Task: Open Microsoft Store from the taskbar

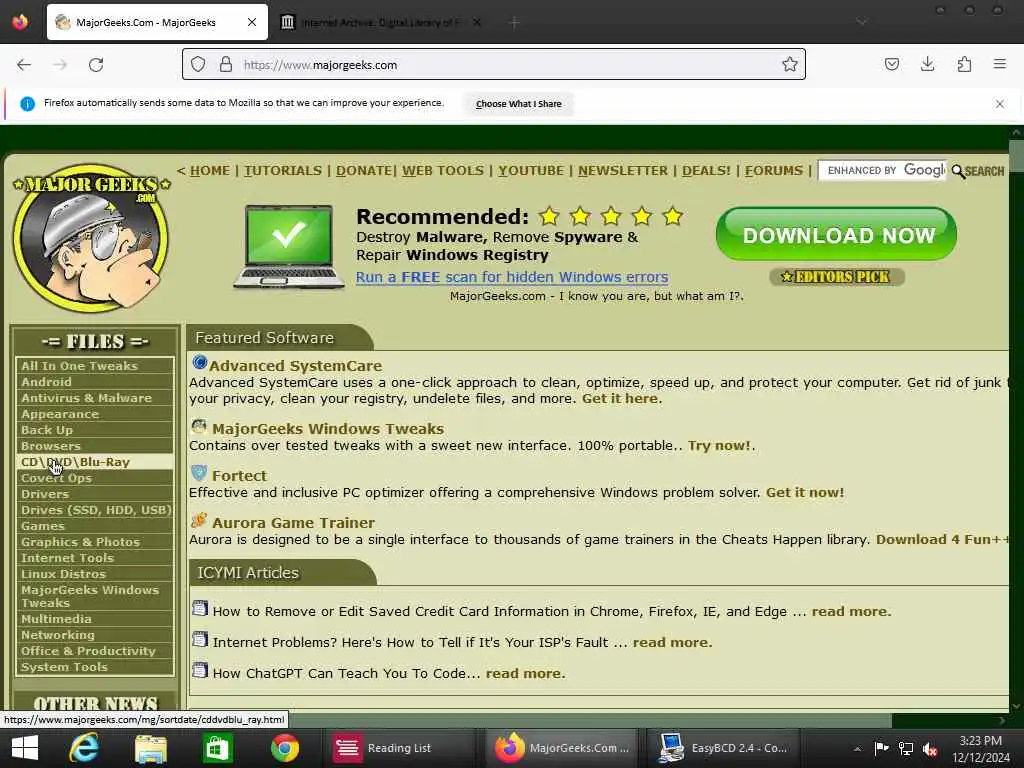Action: pyautogui.click(x=217, y=748)
